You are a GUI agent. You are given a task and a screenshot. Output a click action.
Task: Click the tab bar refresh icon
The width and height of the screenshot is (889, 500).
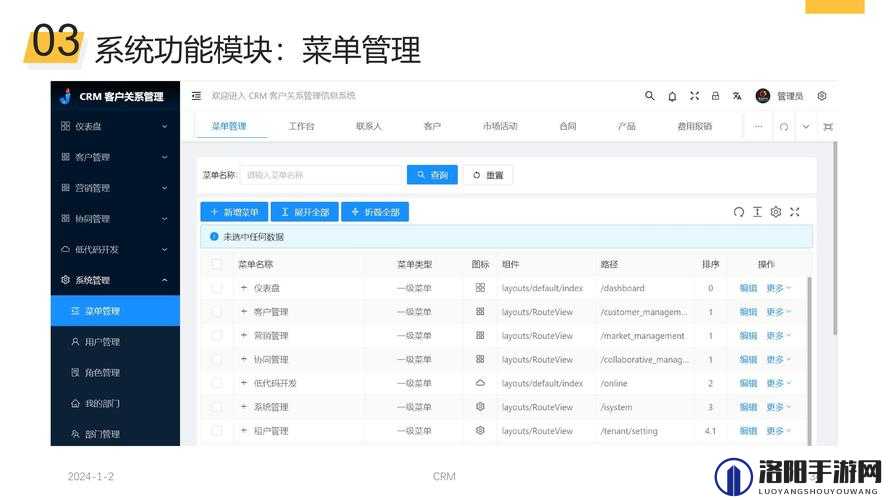pos(784,127)
